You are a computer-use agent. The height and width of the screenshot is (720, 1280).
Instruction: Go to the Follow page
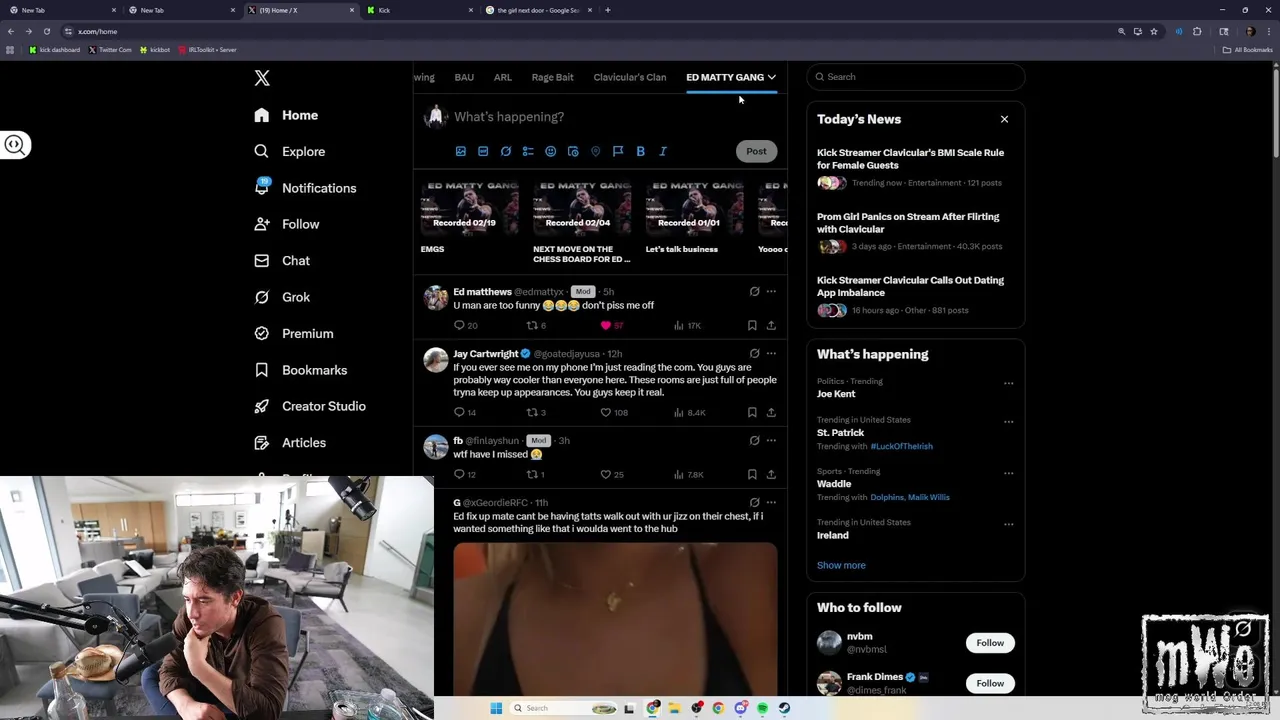pos(286,224)
